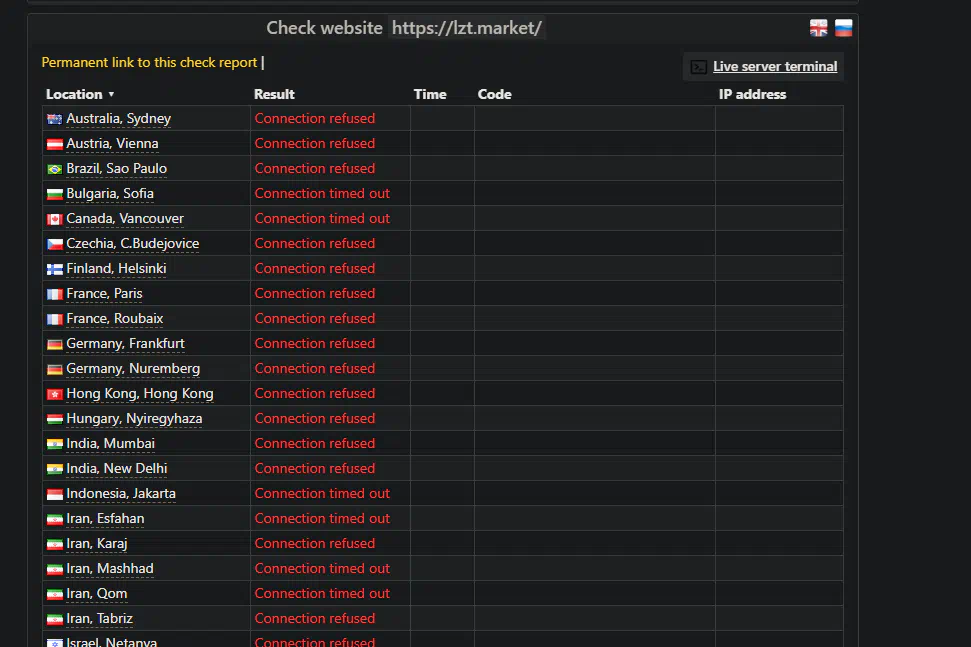This screenshot has width=971, height=647.
Task: Select the India, New Delhi location
Action: tap(116, 468)
